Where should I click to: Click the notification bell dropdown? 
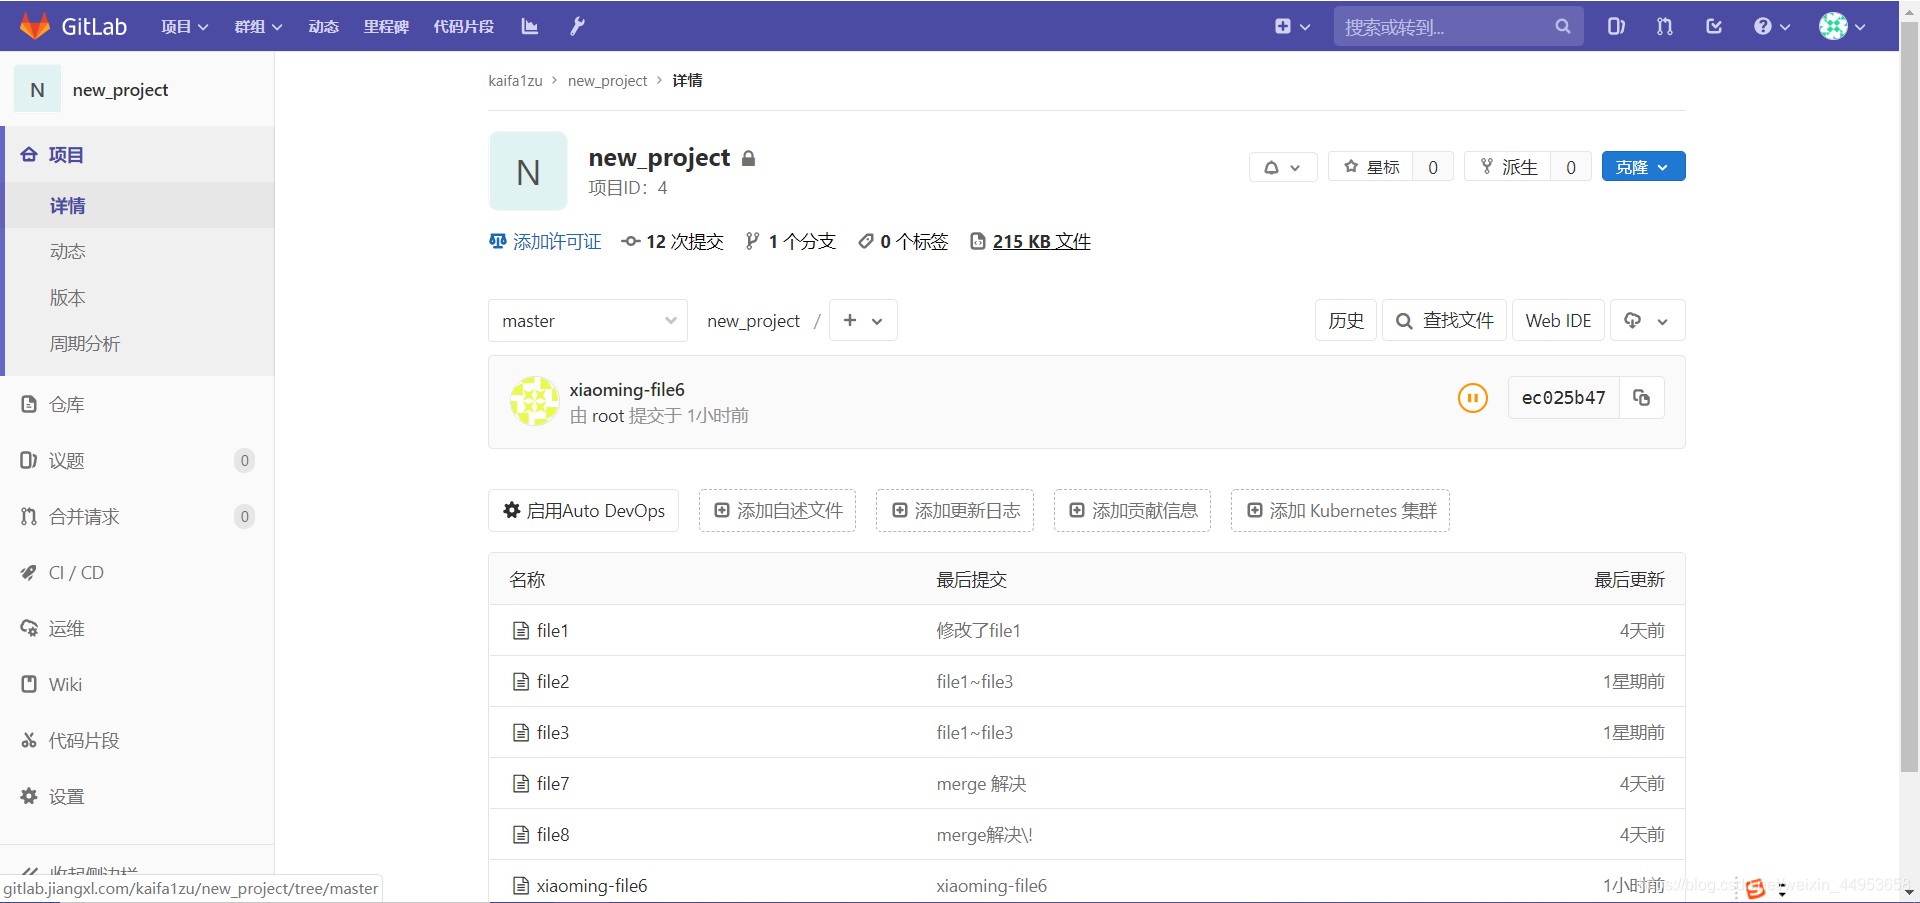click(x=1283, y=167)
